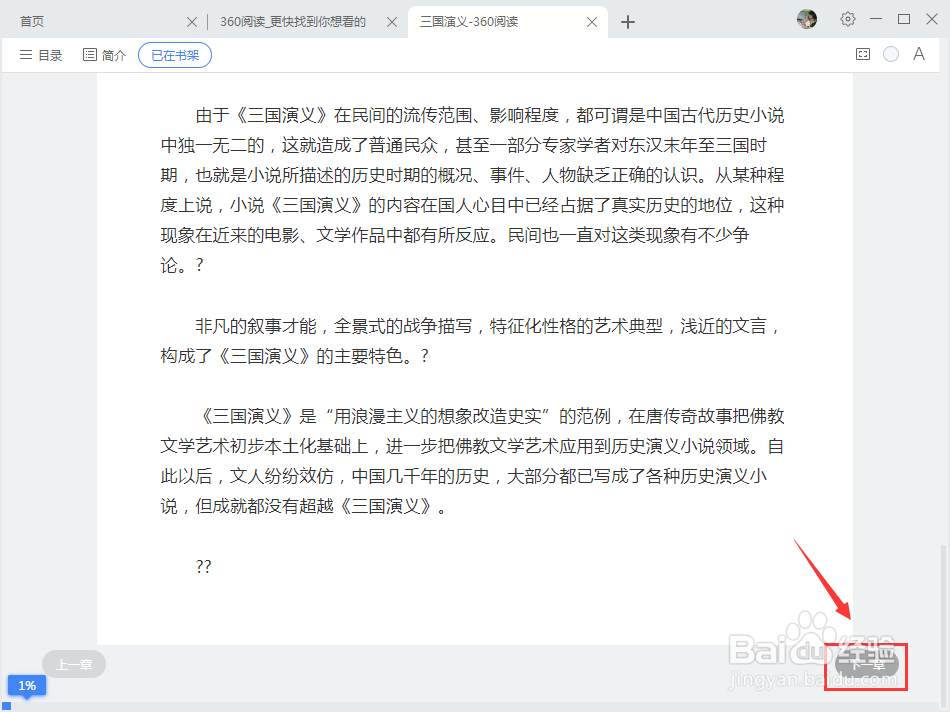Click the 1% reading progress indicator

pos(27,685)
